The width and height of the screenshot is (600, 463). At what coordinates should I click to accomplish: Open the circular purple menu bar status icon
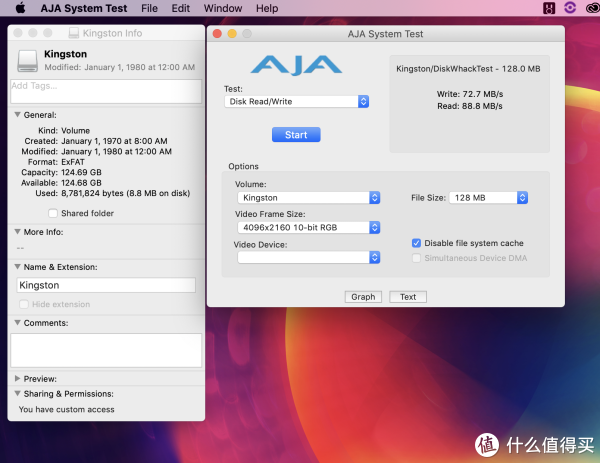tap(570, 8)
